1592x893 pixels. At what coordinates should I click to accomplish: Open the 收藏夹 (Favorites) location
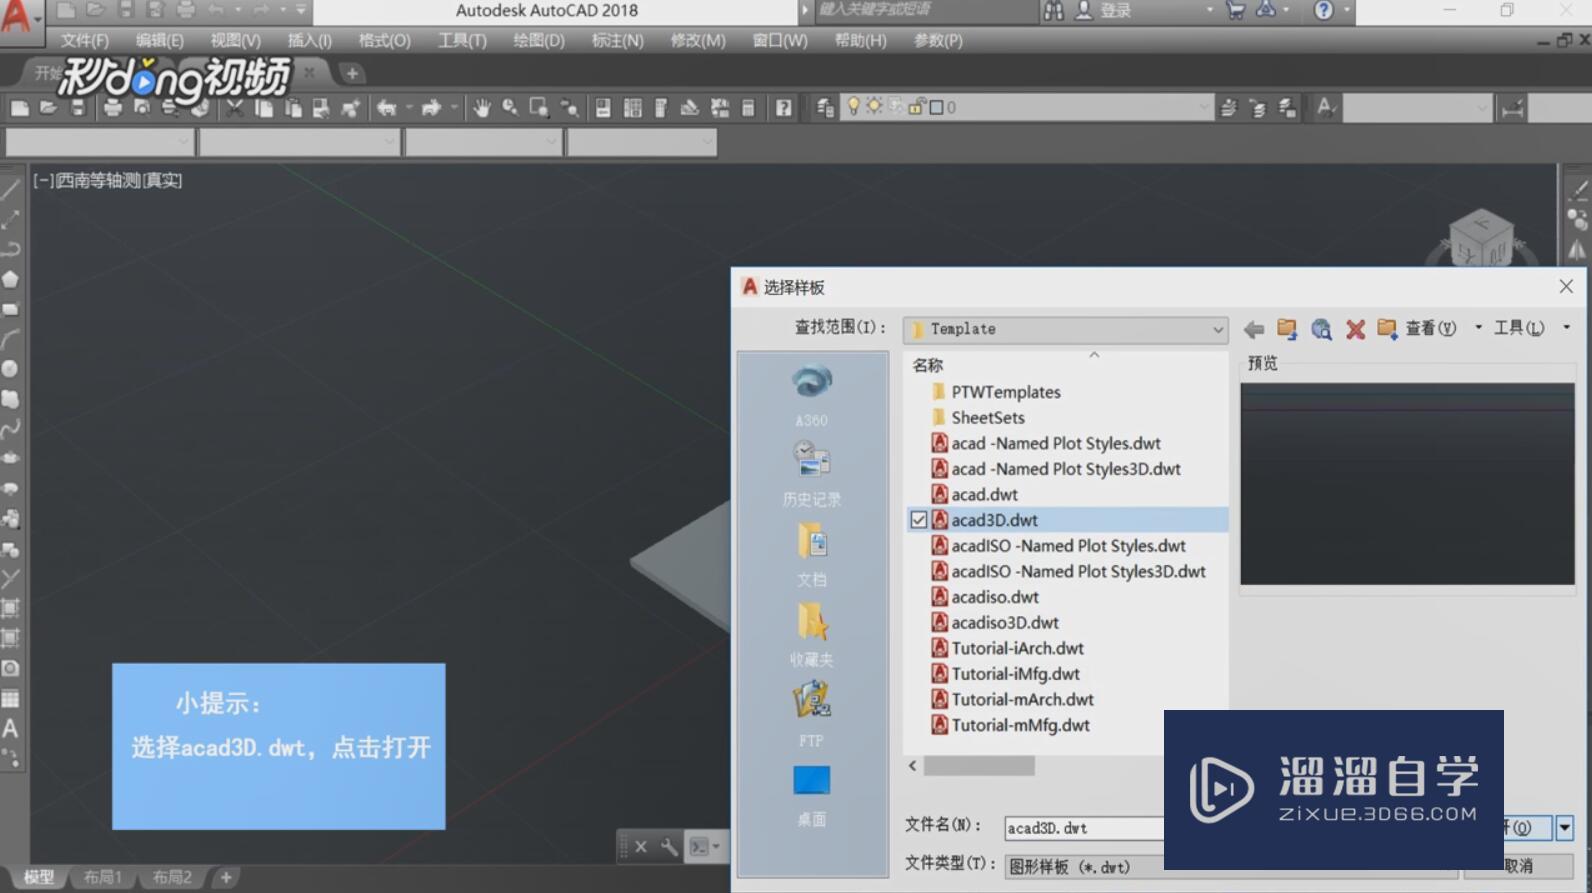click(x=811, y=634)
